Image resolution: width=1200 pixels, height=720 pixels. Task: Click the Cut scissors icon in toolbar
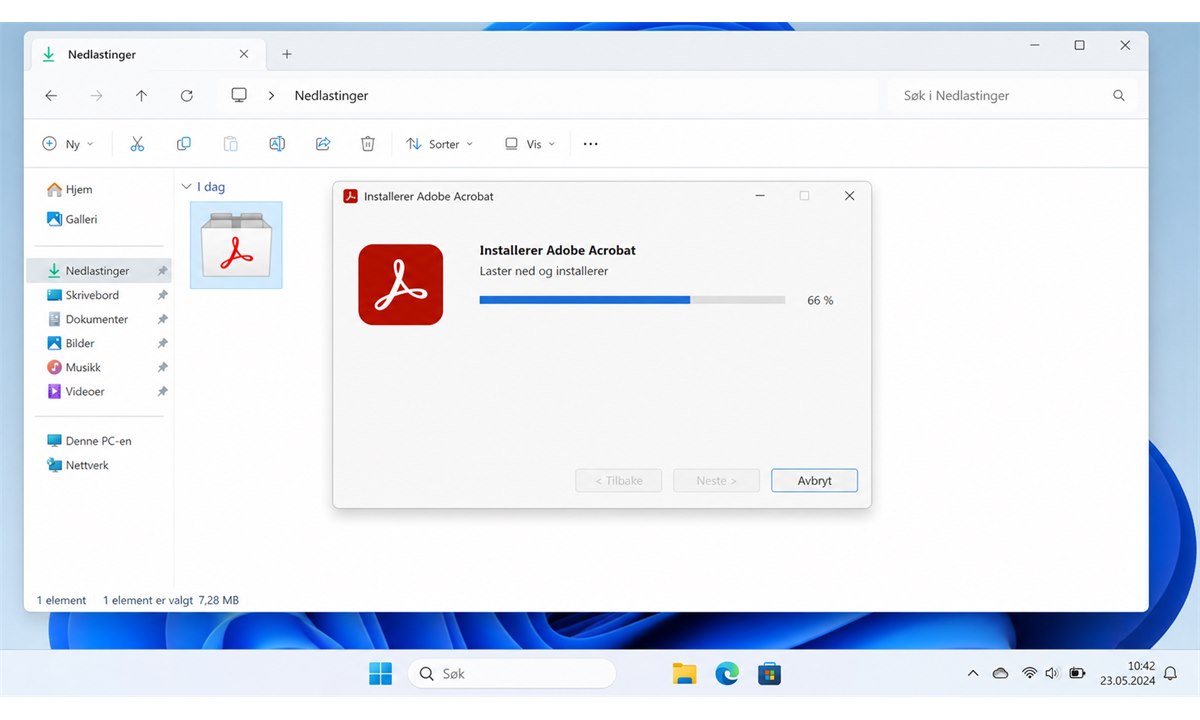(138, 144)
